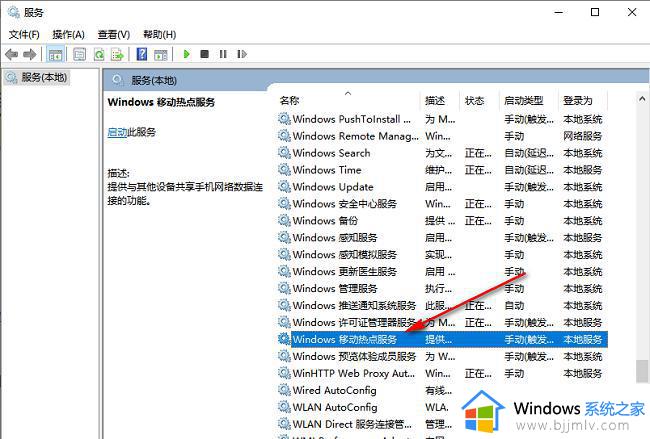Screen dimensions: 650x439
Task: Click the Pause service icon
Action: 223,54
